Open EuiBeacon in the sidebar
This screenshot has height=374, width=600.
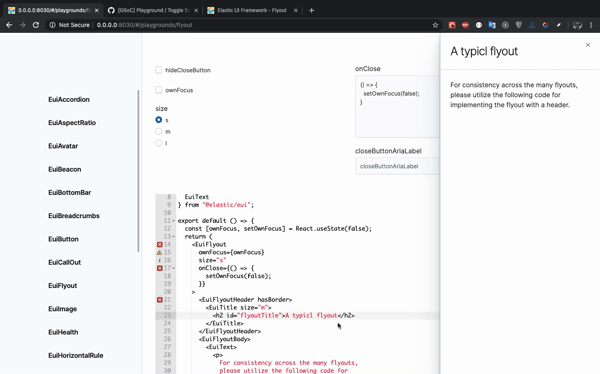point(65,169)
